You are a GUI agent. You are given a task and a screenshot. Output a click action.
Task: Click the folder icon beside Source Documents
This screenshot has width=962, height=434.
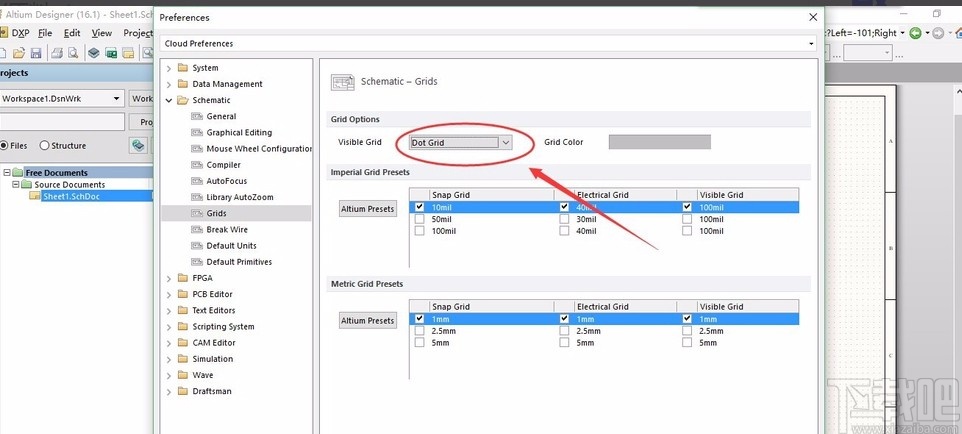[26, 184]
